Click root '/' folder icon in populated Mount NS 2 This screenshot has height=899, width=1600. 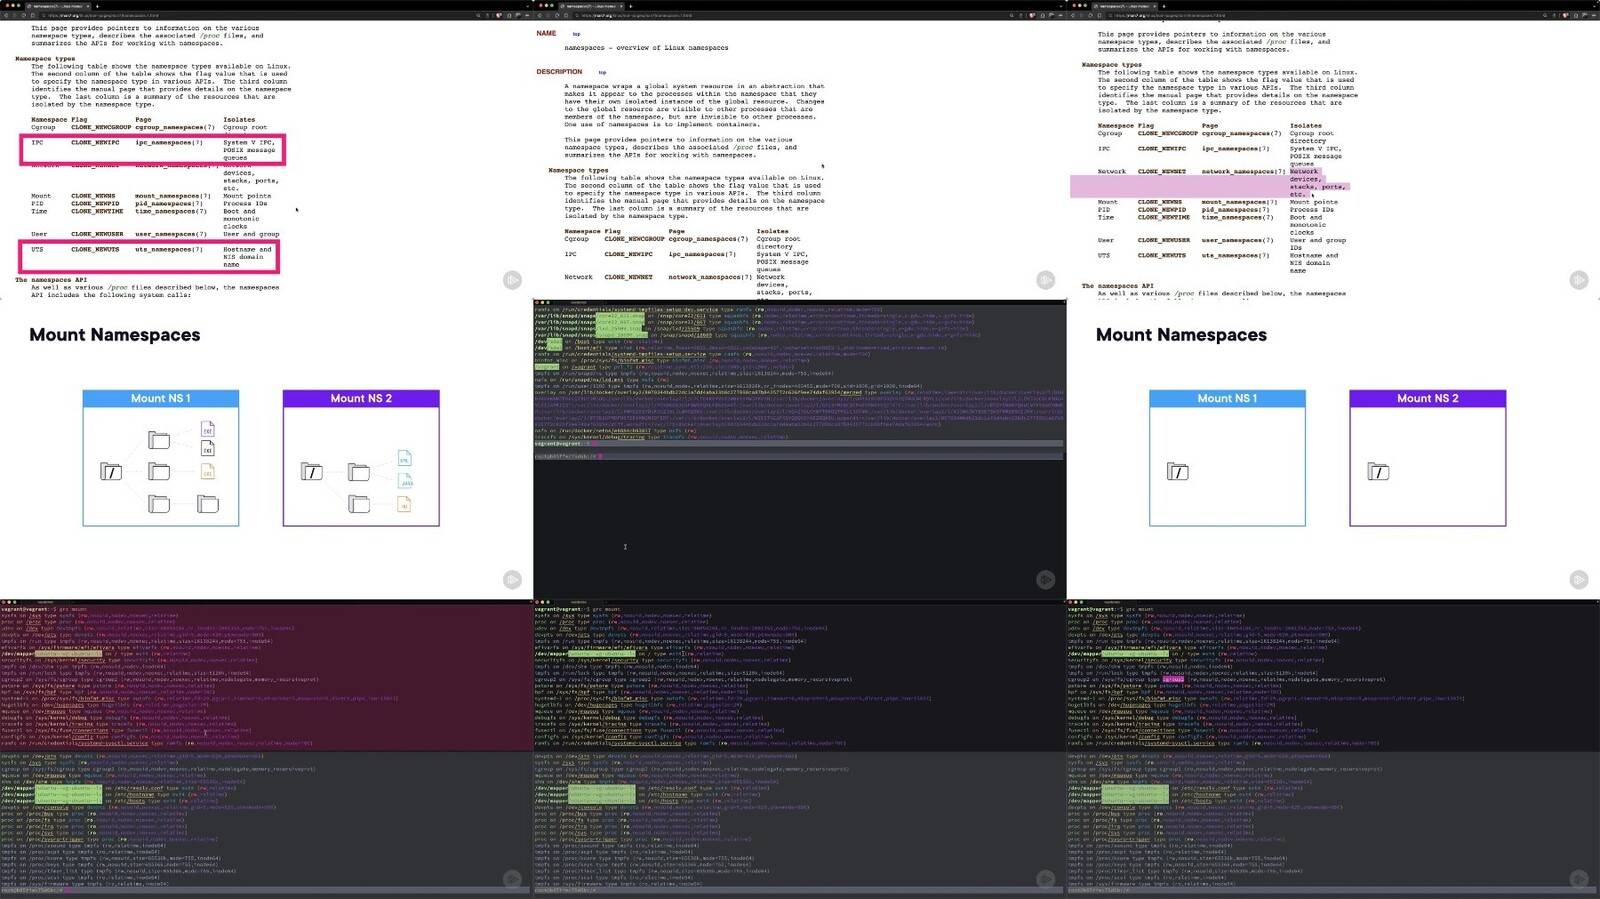click(x=311, y=471)
